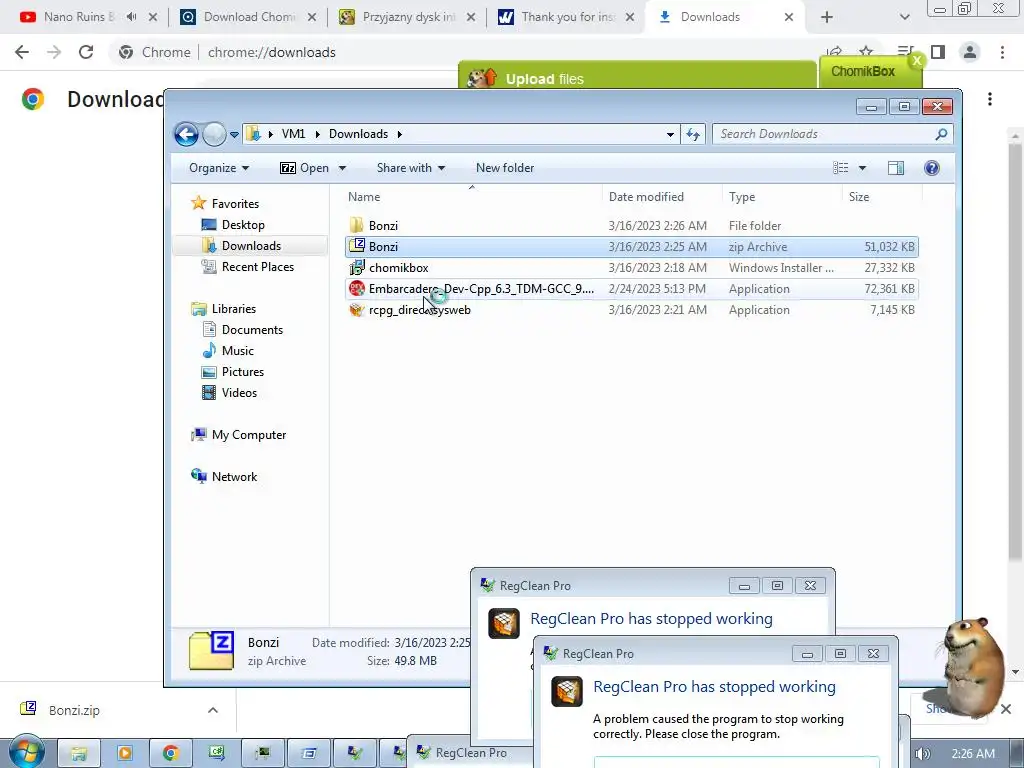1024x768 pixels.
Task: Open the Organize menu
Action: tap(219, 168)
